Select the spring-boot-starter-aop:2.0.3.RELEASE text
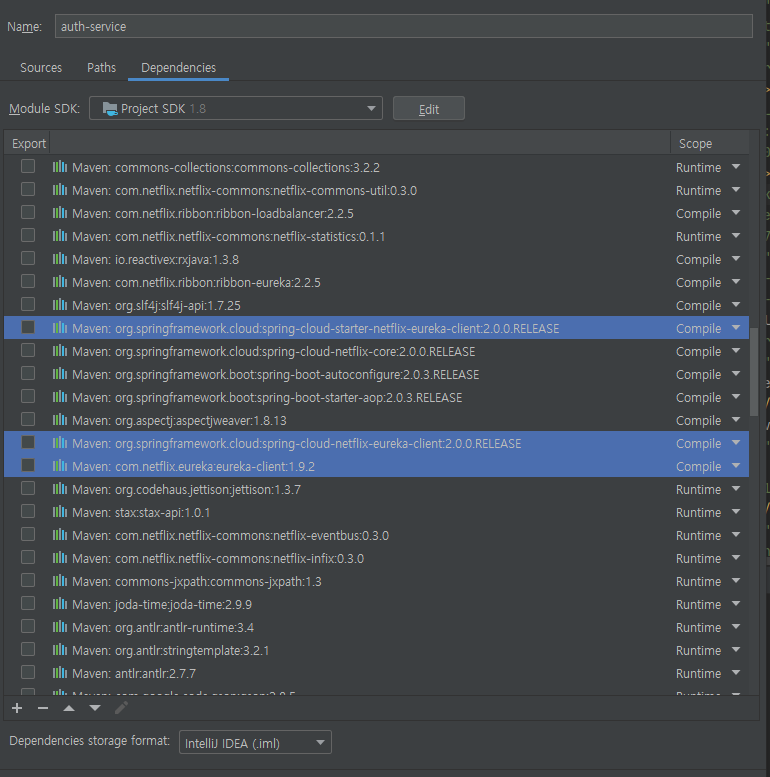 pos(267,398)
